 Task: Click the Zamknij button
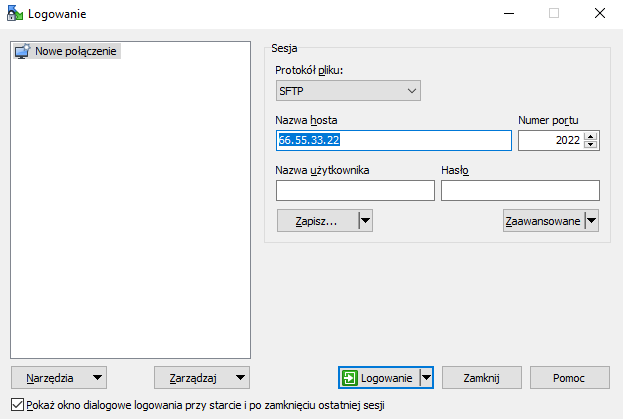[482, 377]
